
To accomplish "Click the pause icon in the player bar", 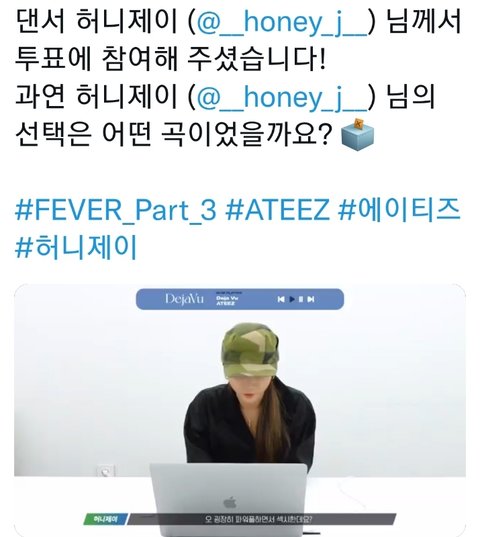I will (x=301, y=299).
